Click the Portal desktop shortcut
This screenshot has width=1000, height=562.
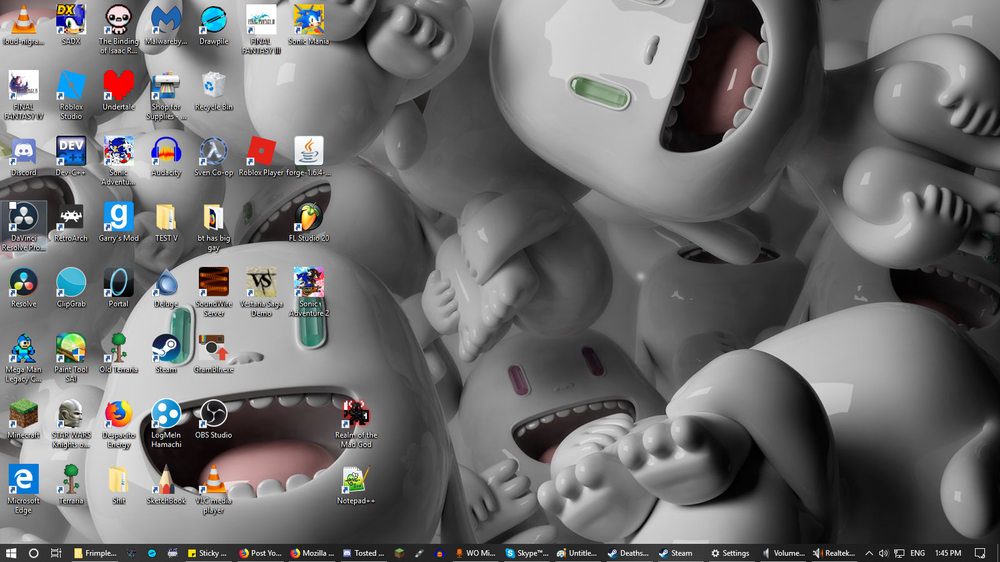(x=118, y=283)
